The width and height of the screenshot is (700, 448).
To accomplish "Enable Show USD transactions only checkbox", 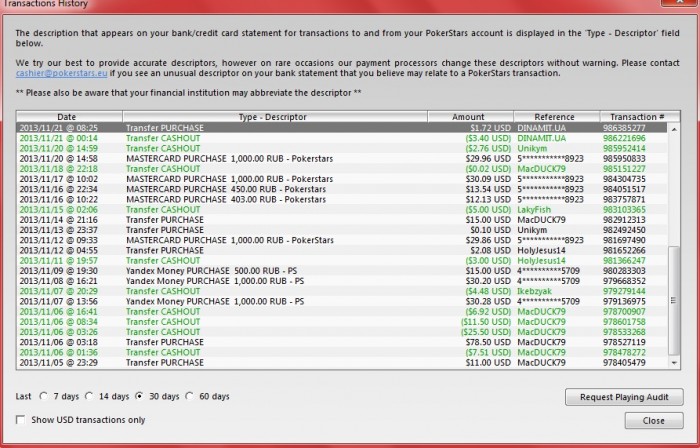I will coord(21,420).
